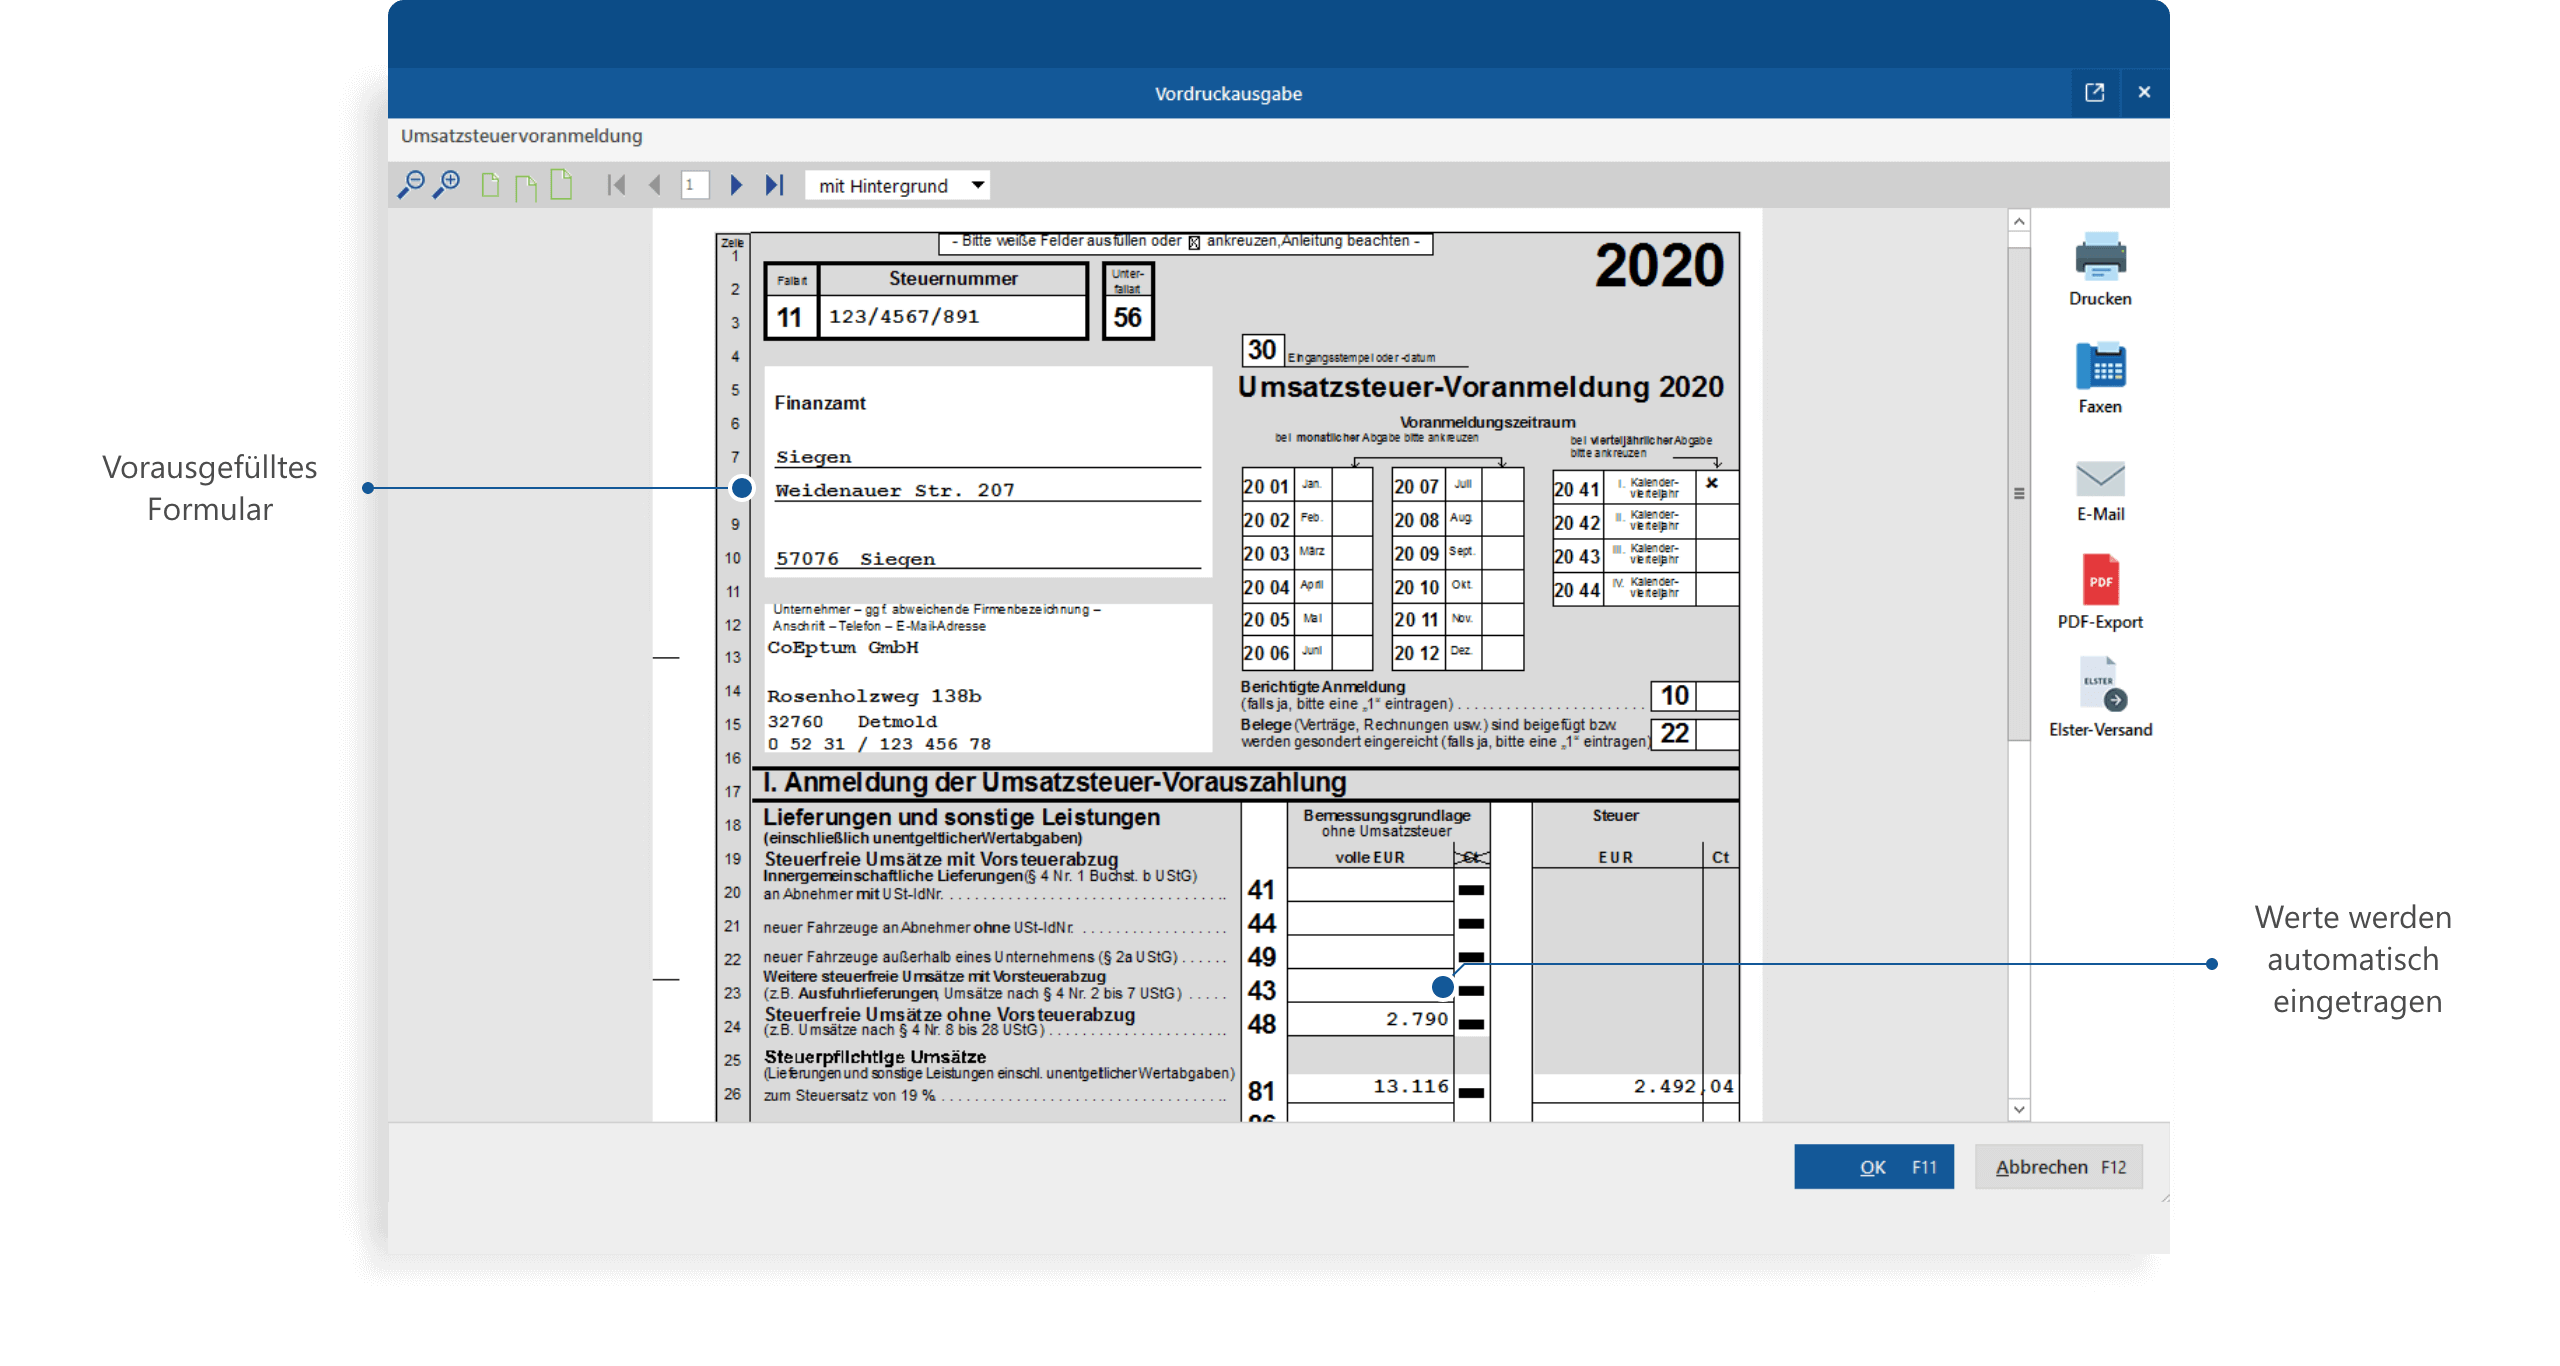
Task: Open the Faxen fax option
Action: (x=2100, y=366)
